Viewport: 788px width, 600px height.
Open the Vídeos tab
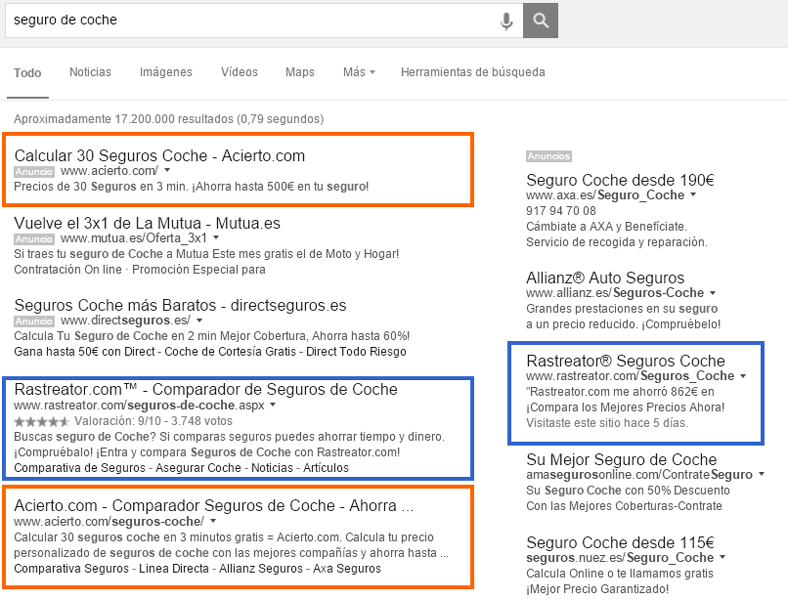pos(239,72)
